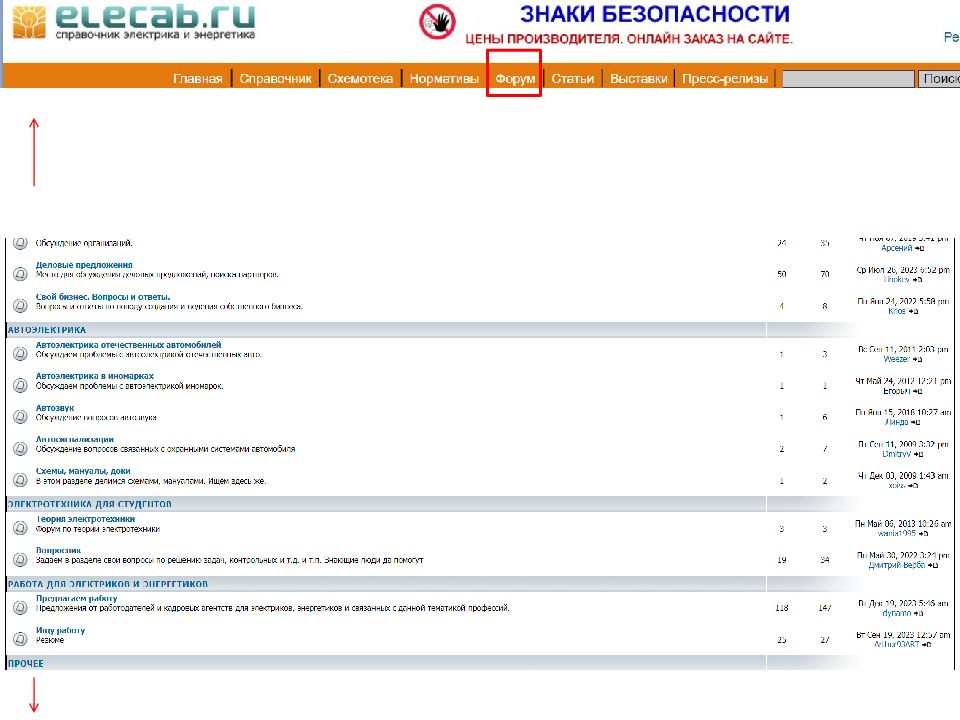The height and width of the screenshot is (720, 960).
Task: Click the no-hand safety sign banner icon
Action: coord(436,21)
